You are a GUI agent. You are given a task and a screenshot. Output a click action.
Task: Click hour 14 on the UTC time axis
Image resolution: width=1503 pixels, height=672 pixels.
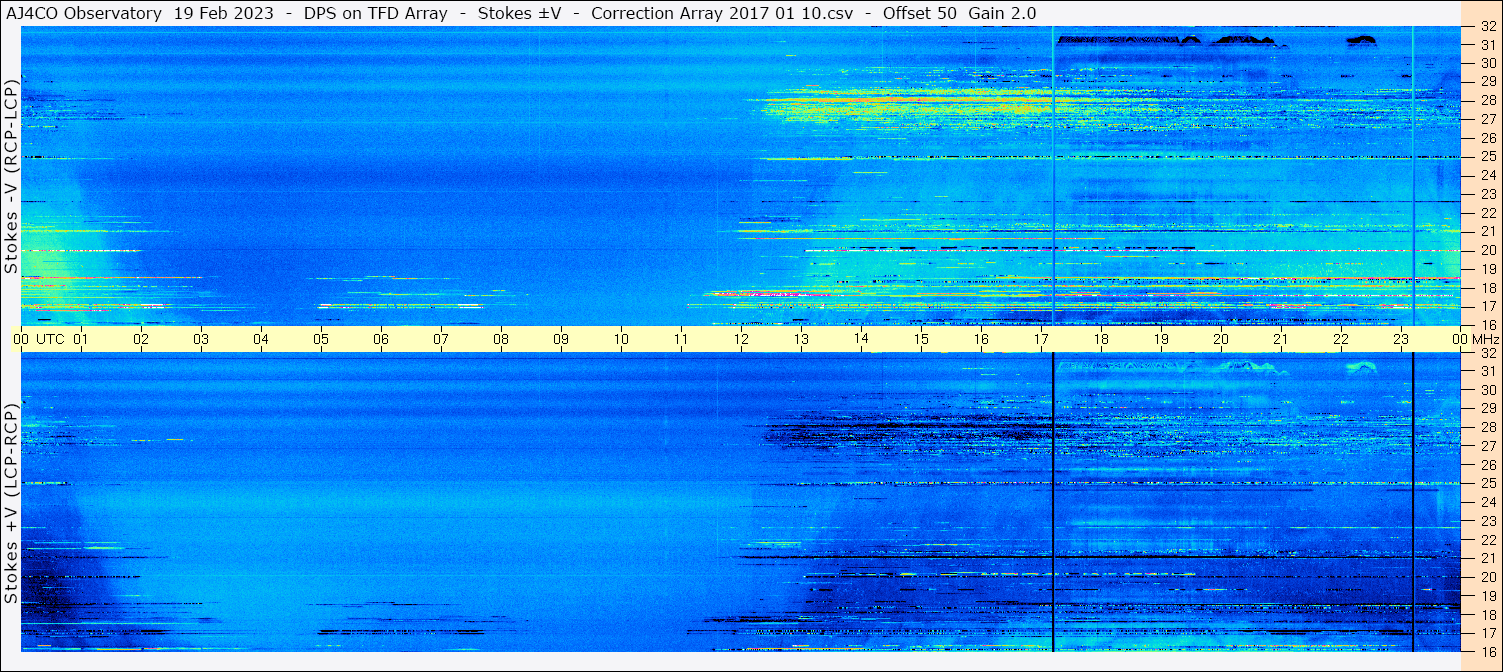861,339
